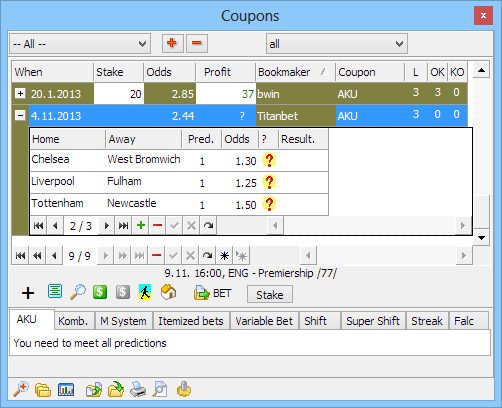Click the magnifying glass search icon

coord(78,292)
